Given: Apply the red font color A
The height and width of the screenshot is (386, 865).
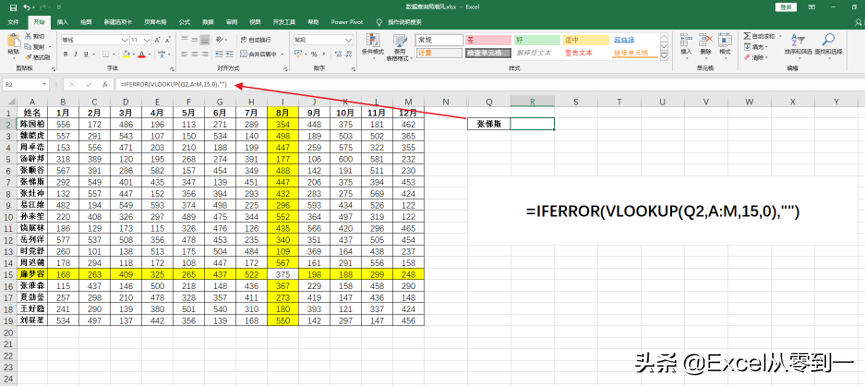Looking at the screenshot, I should point(141,54).
